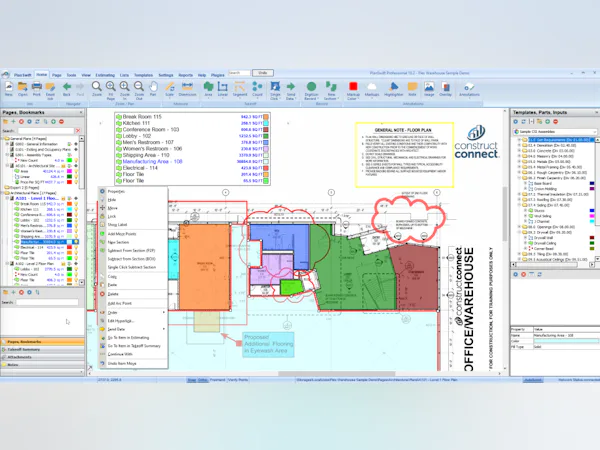Image resolution: width=600 pixels, height=450 pixels.
Task: Click the orange Break Room color swatch in the tree
Action: click(69, 204)
